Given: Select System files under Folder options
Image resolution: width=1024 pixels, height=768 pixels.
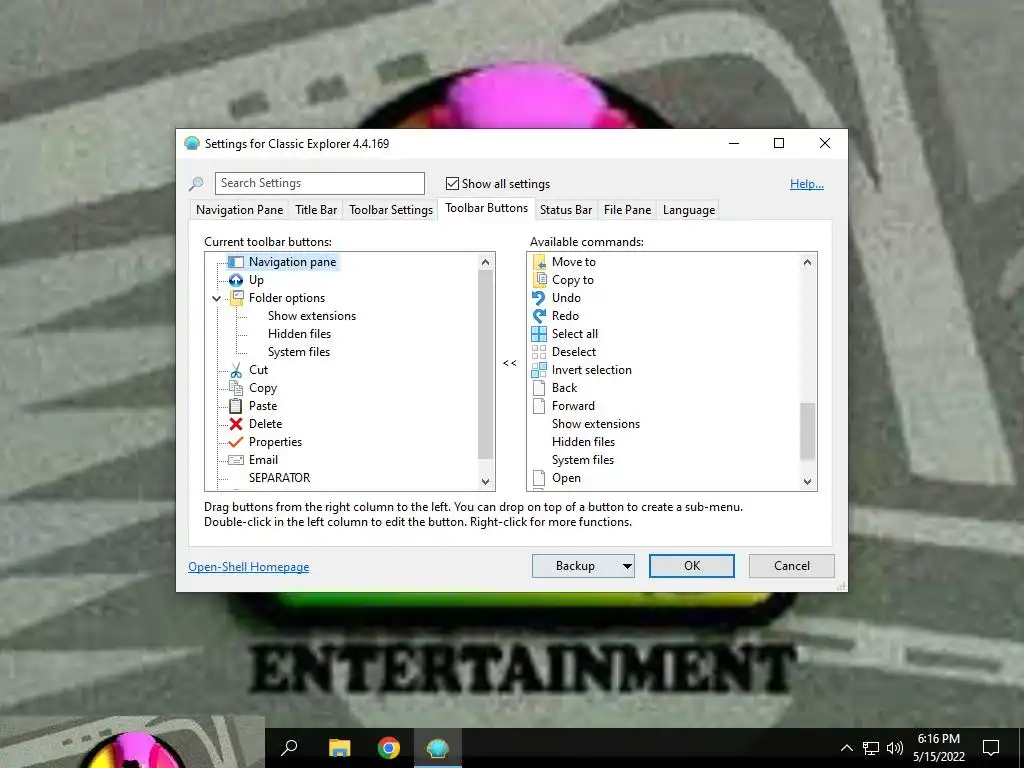Looking at the screenshot, I should click(x=298, y=352).
